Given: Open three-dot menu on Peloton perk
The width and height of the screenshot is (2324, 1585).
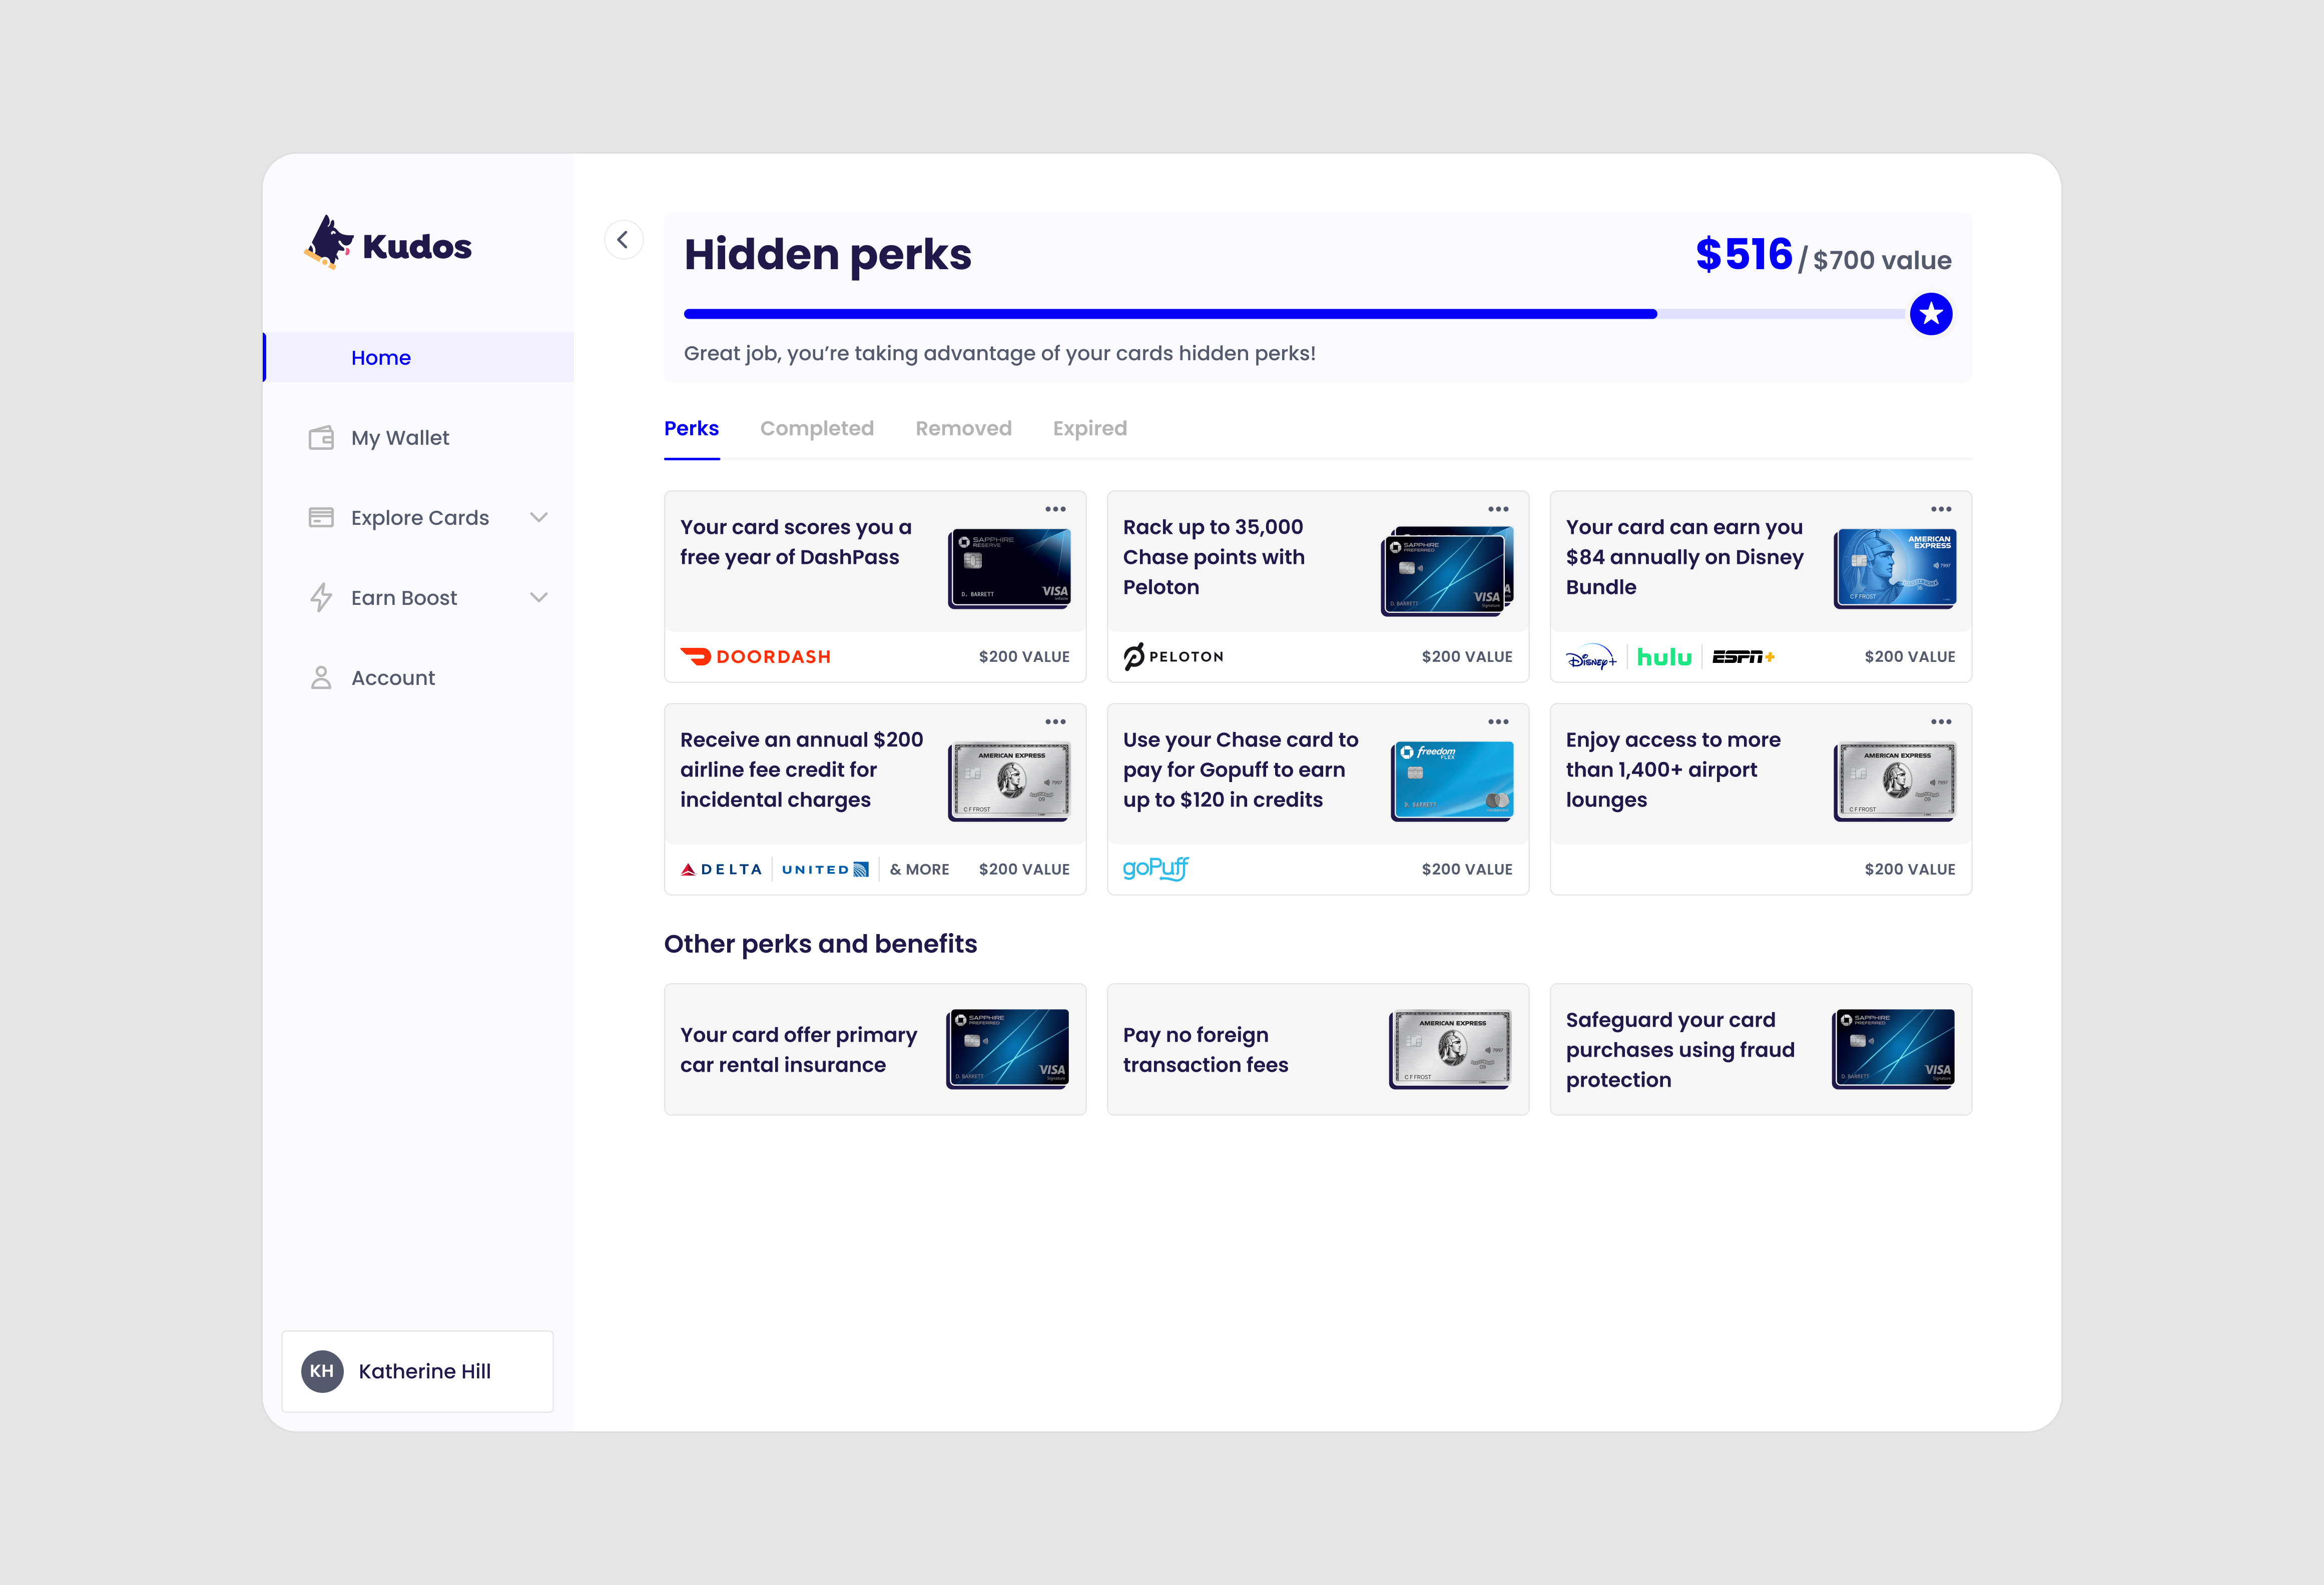Looking at the screenshot, I should (1497, 510).
